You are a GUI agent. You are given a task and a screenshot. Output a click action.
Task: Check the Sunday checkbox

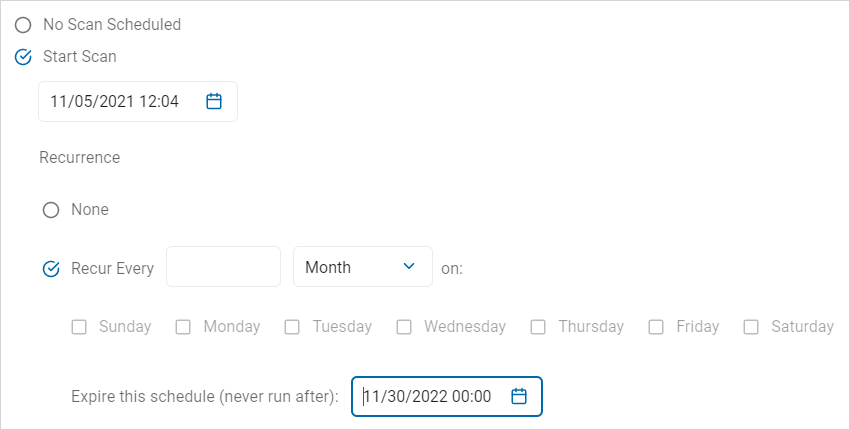pyautogui.click(x=79, y=326)
